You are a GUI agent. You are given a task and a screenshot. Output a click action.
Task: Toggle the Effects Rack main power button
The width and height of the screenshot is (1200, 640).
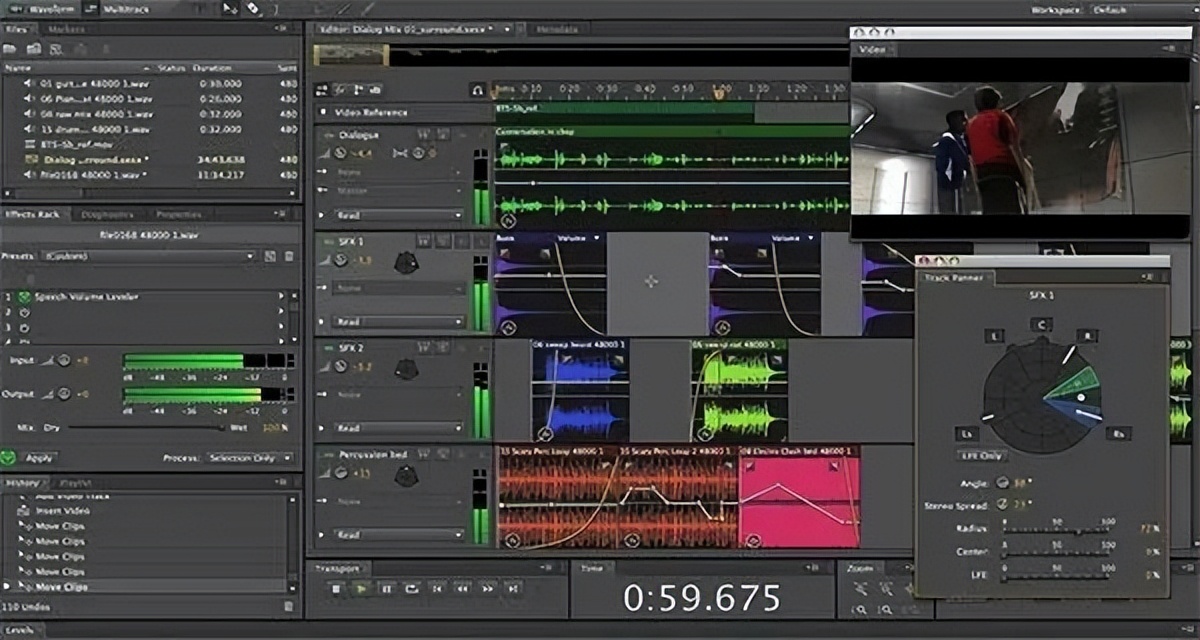(x=9, y=458)
